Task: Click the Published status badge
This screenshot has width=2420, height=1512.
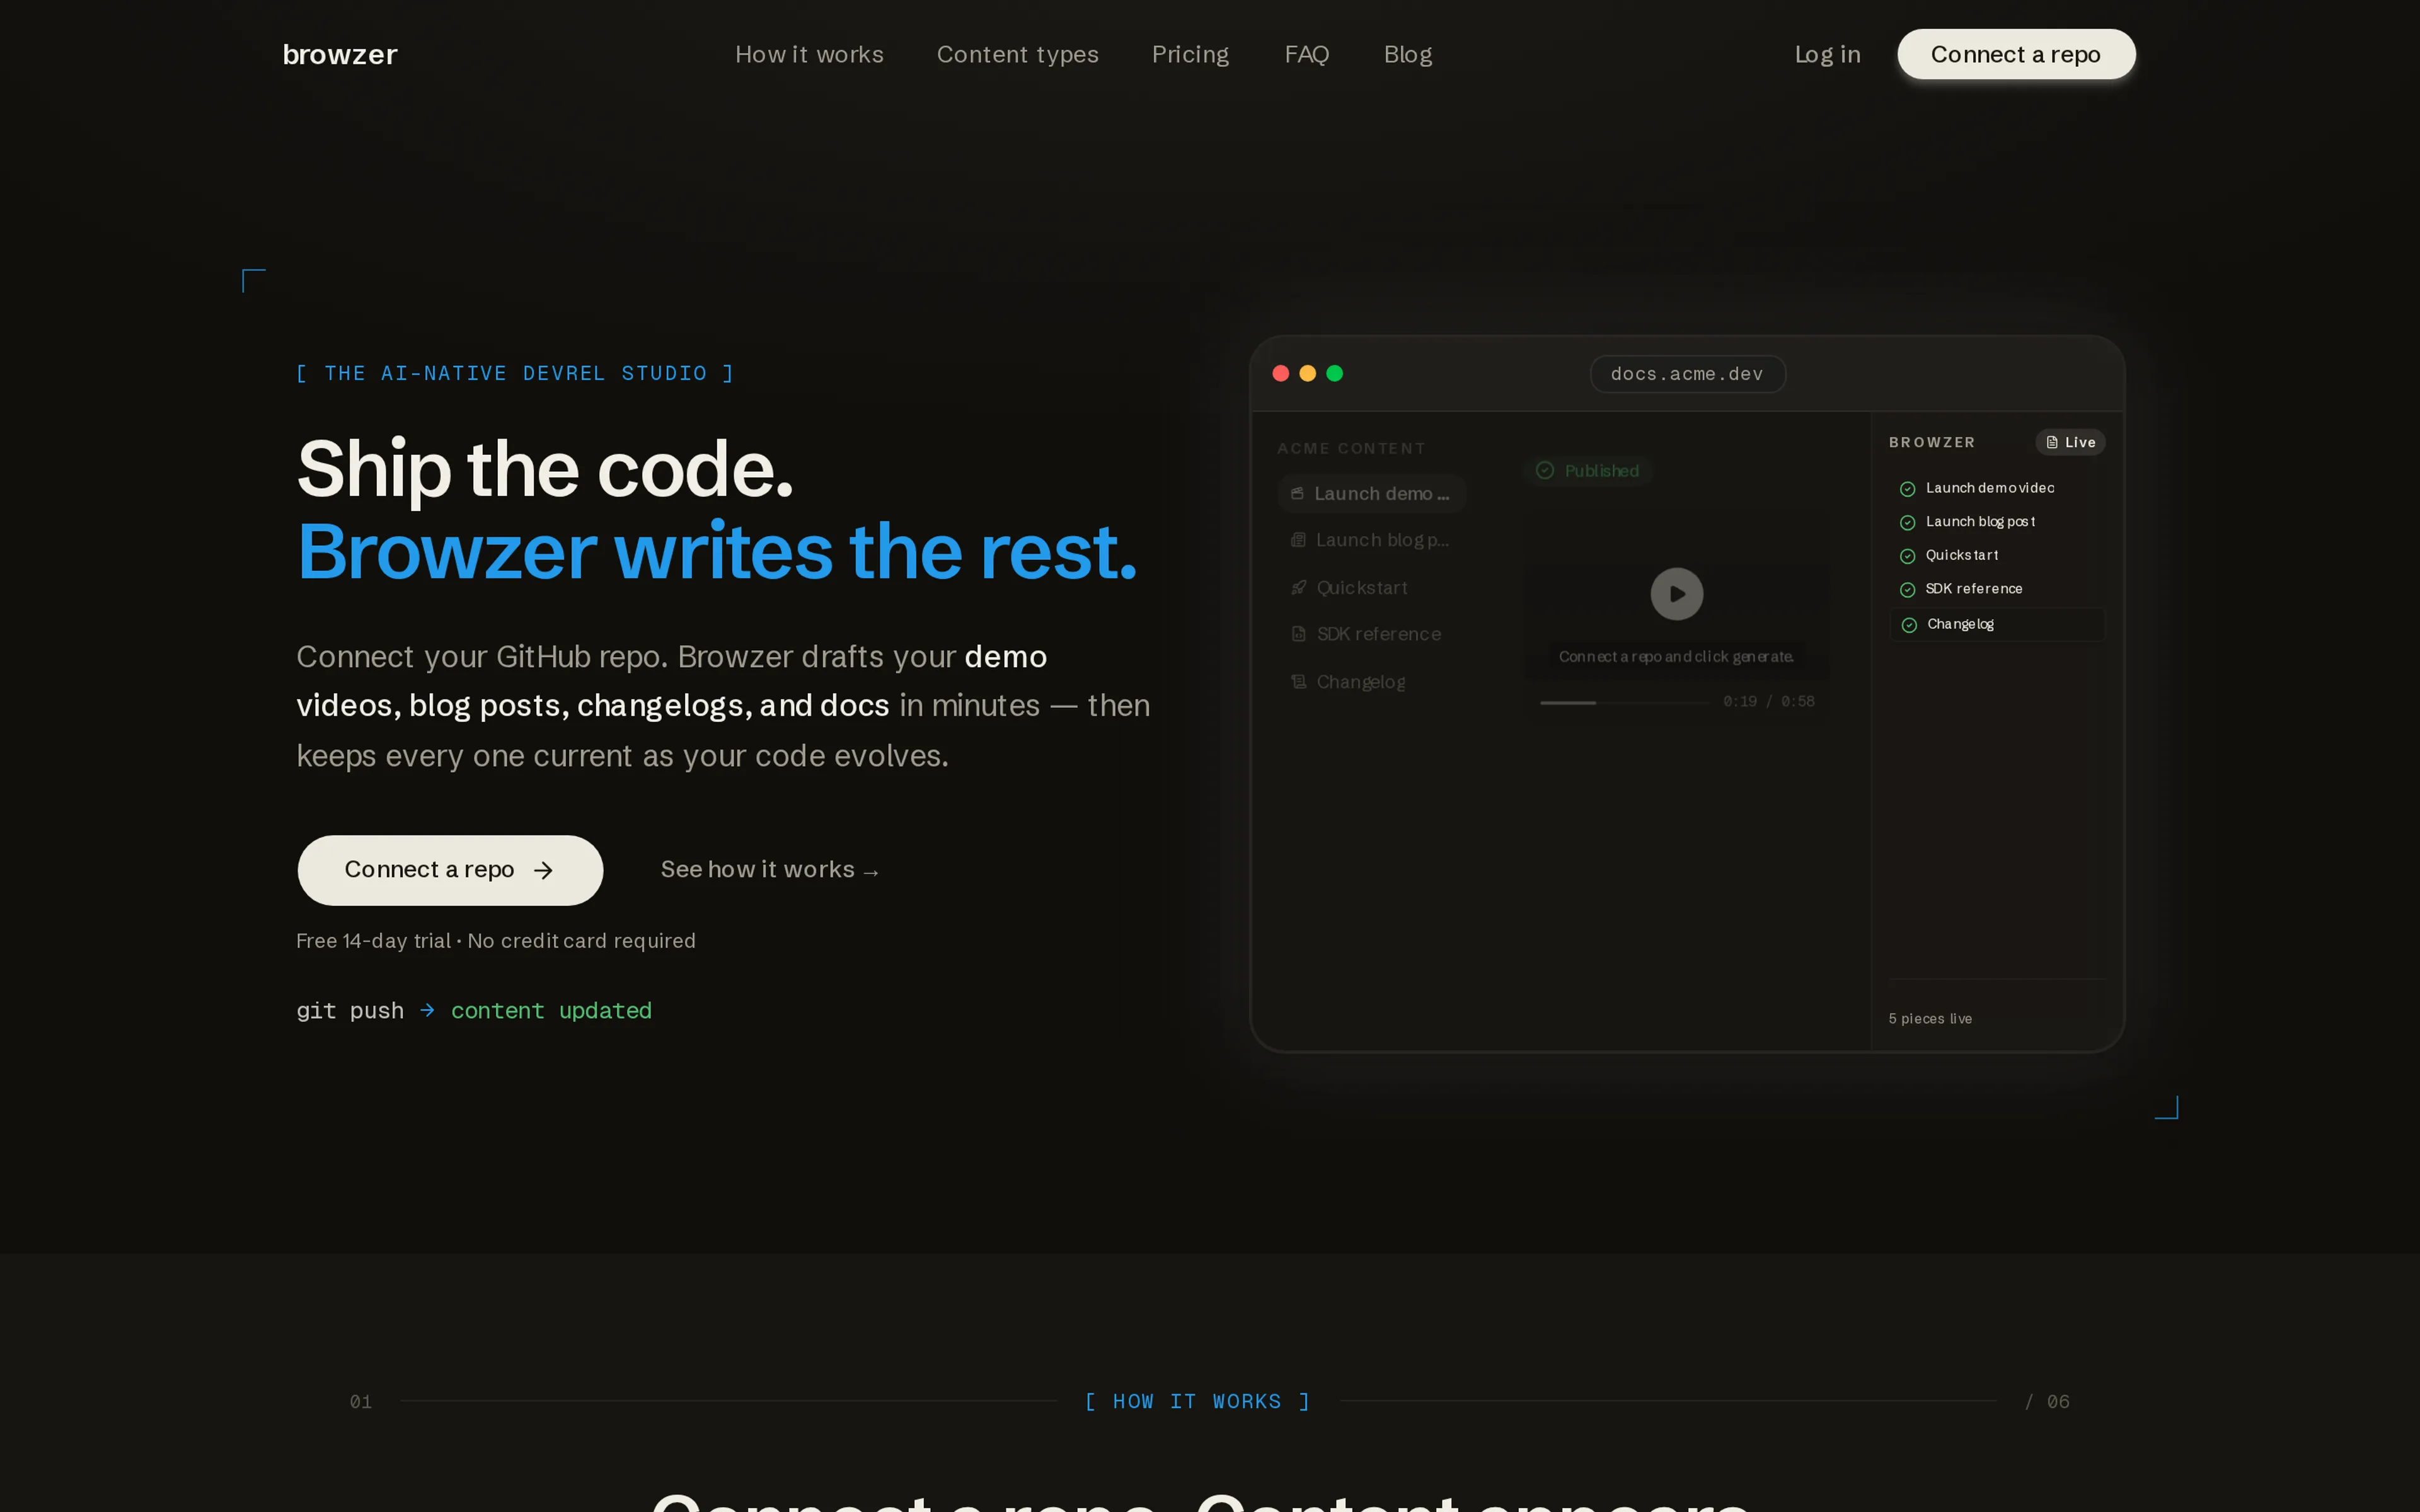Action: (x=1587, y=471)
